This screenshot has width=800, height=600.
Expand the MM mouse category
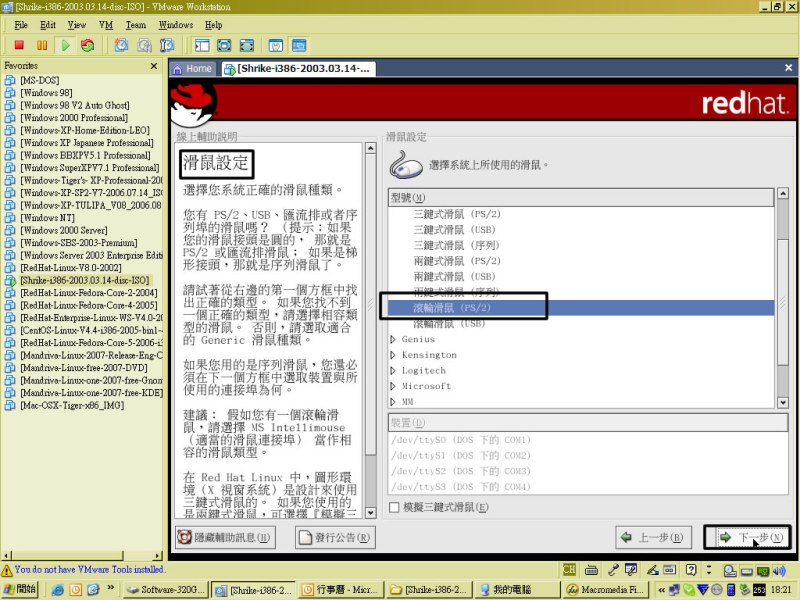click(x=393, y=402)
